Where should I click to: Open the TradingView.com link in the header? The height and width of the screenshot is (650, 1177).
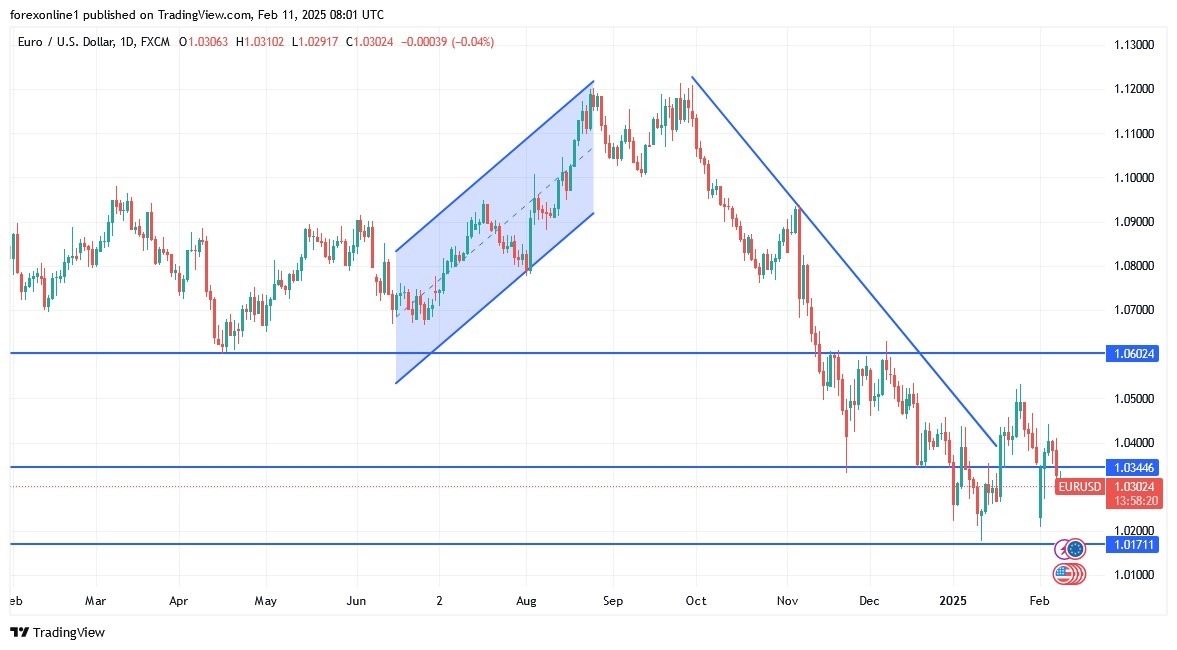tap(198, 15)
